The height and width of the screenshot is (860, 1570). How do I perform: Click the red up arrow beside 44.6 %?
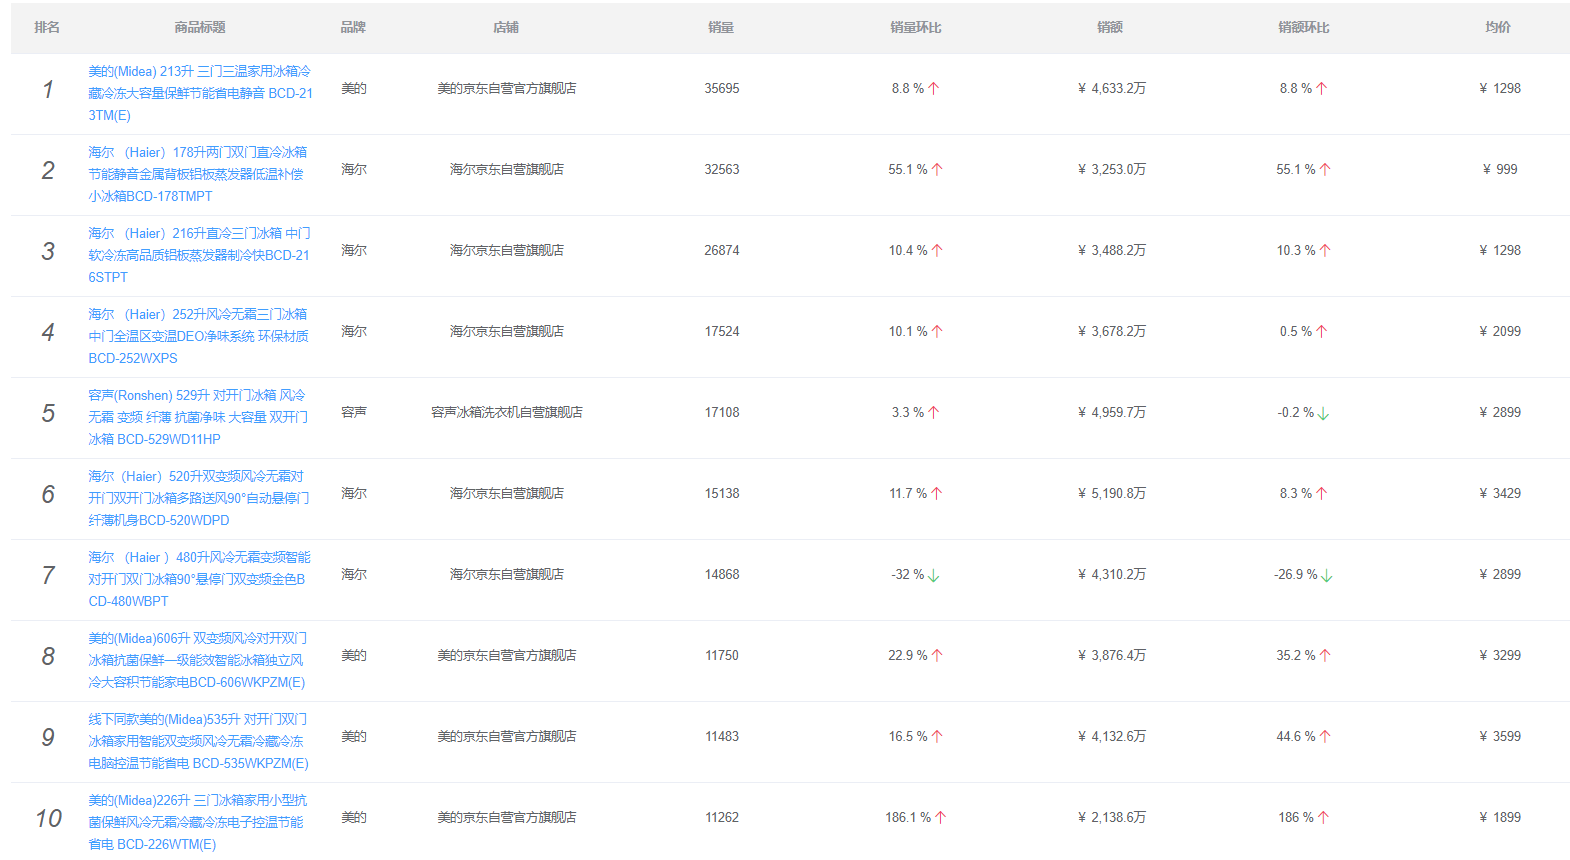point(1325,737)
